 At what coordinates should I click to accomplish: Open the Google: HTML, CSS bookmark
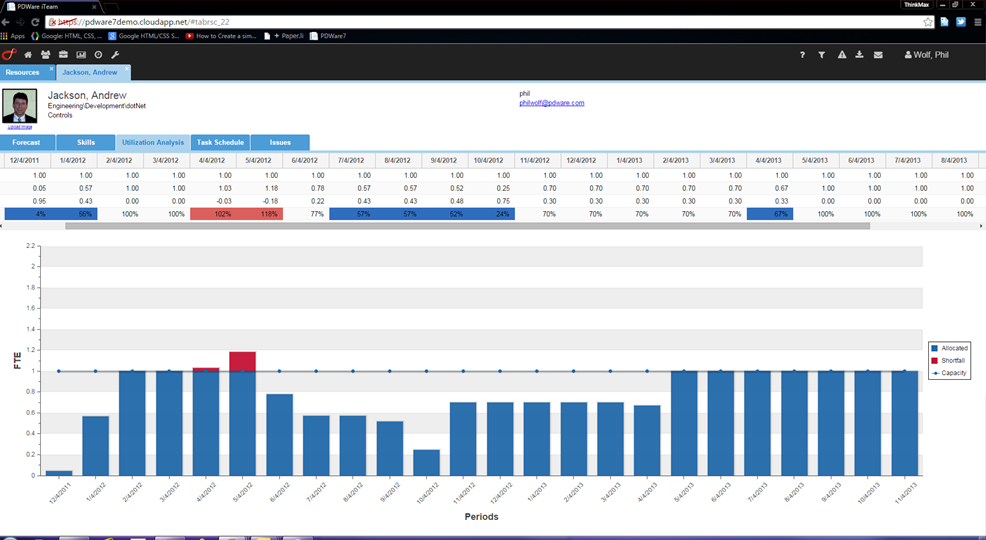pos(66,36)
